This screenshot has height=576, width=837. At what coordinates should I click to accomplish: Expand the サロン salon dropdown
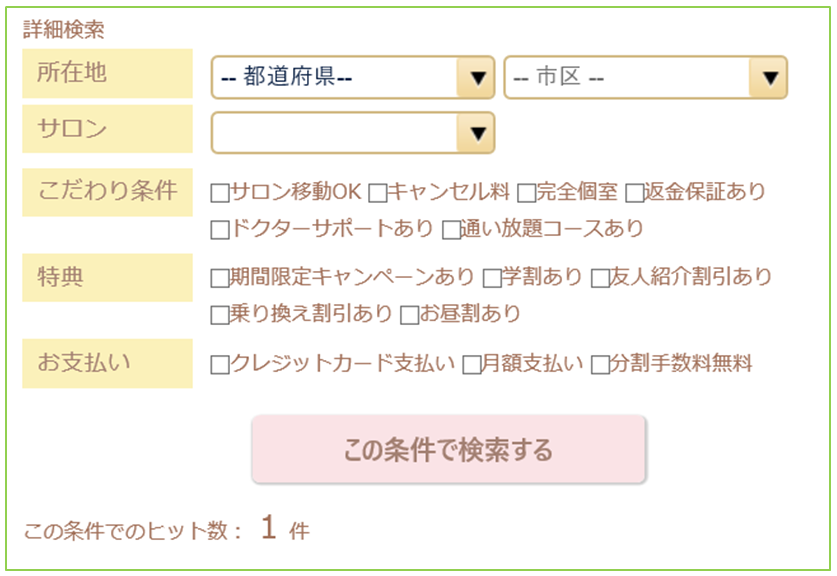pyautogui.click(x=352, y=132)
